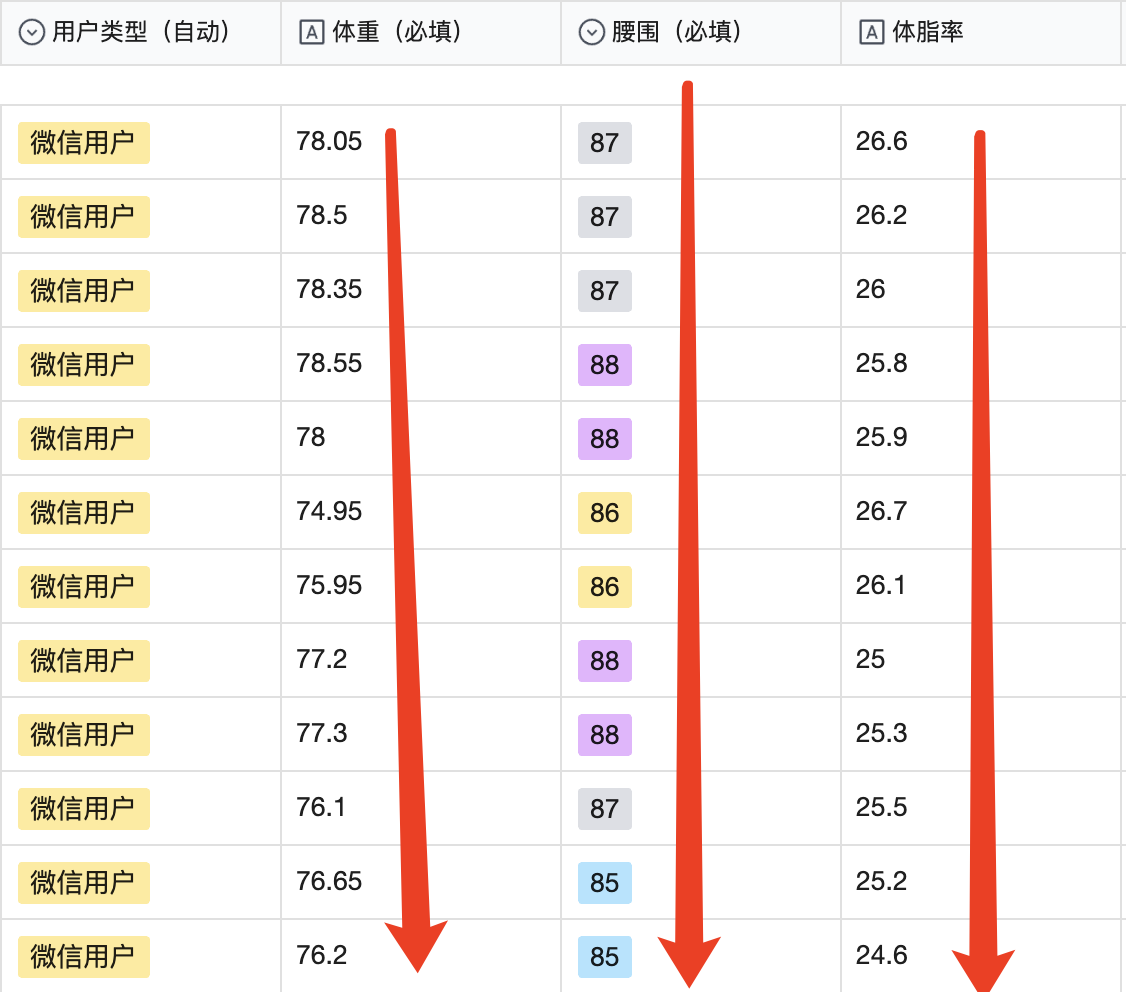1126x992 pixels.
Task: Select the 体脂率 column header text
Action: coord(927,33)
